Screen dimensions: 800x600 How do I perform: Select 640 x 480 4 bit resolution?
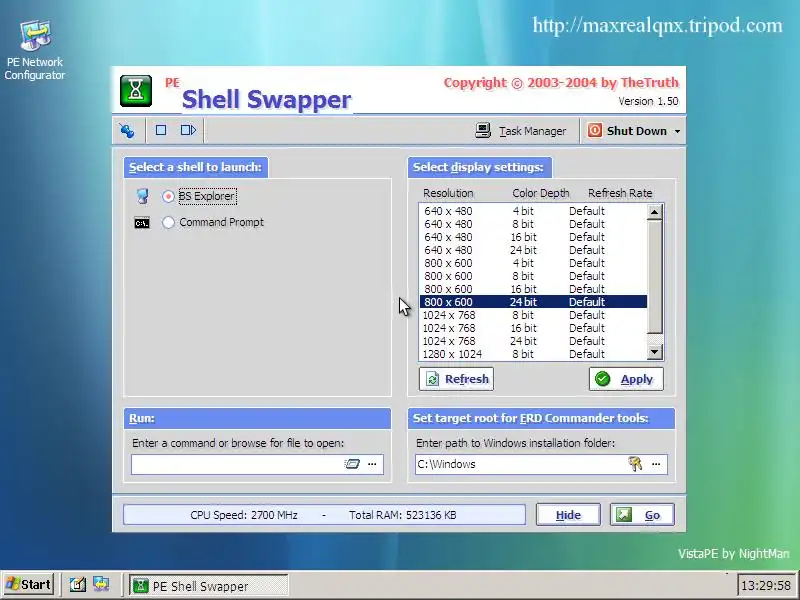pos(533,211)
